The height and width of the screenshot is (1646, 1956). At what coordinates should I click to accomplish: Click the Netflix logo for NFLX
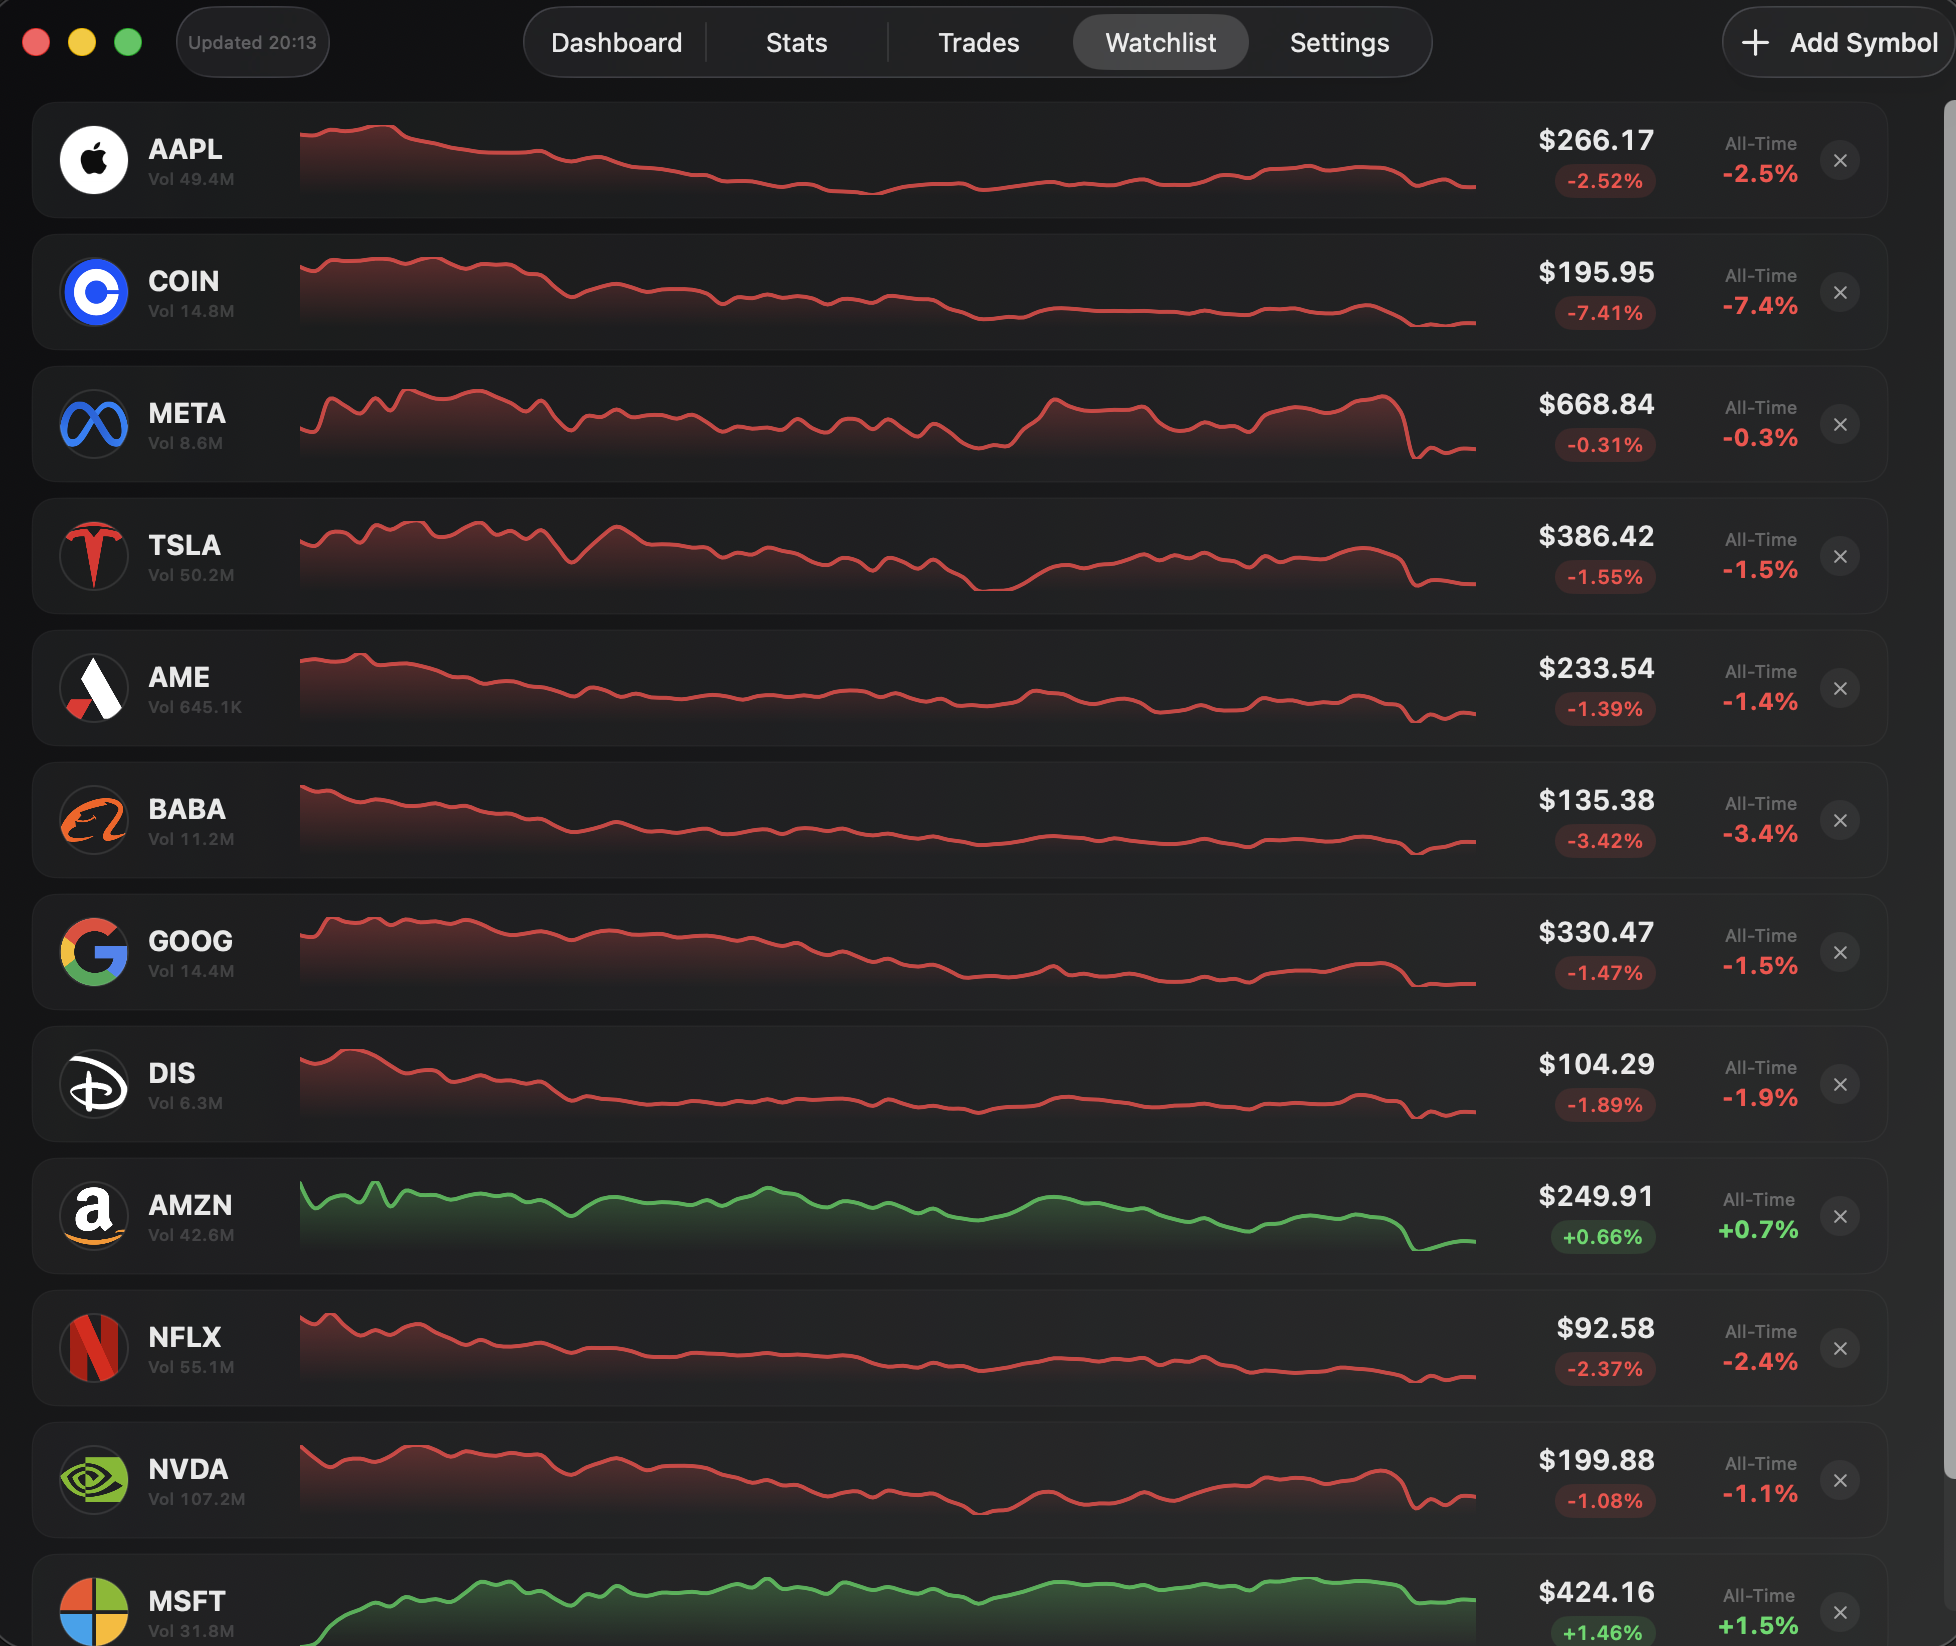94,1348
